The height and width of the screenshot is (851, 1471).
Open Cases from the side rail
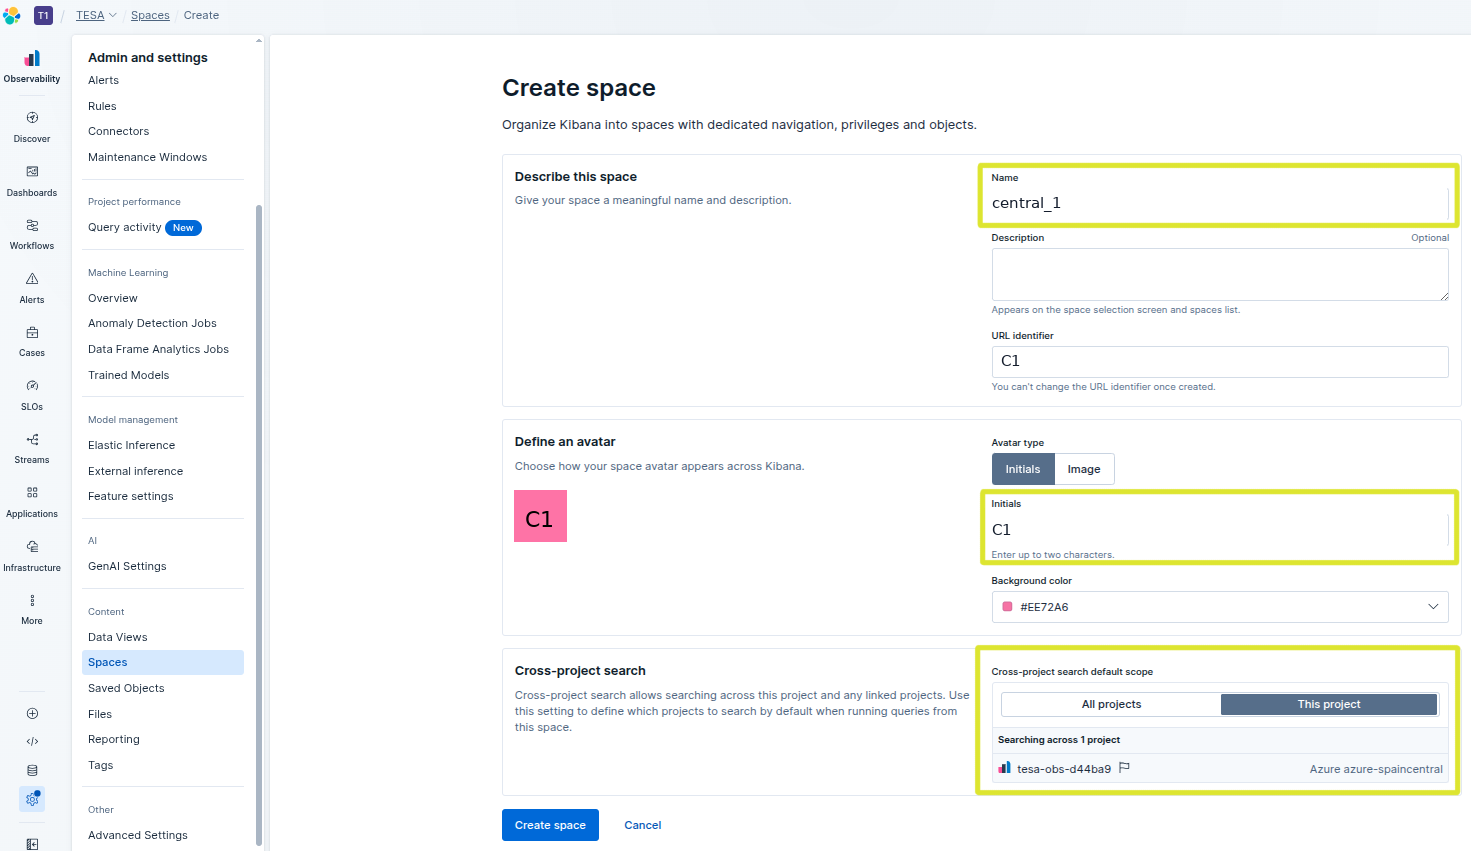pyautogui.click(x=32, y=341)
